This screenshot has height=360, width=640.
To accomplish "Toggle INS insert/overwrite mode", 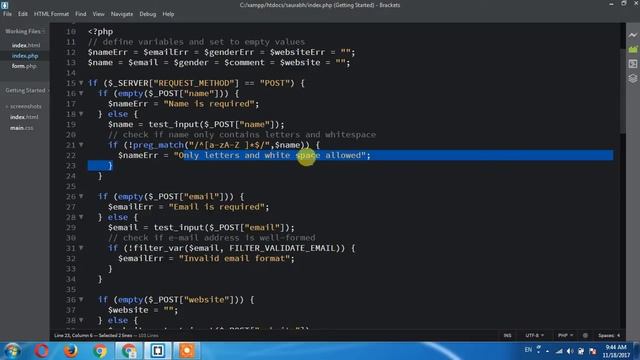I will 507,336.
